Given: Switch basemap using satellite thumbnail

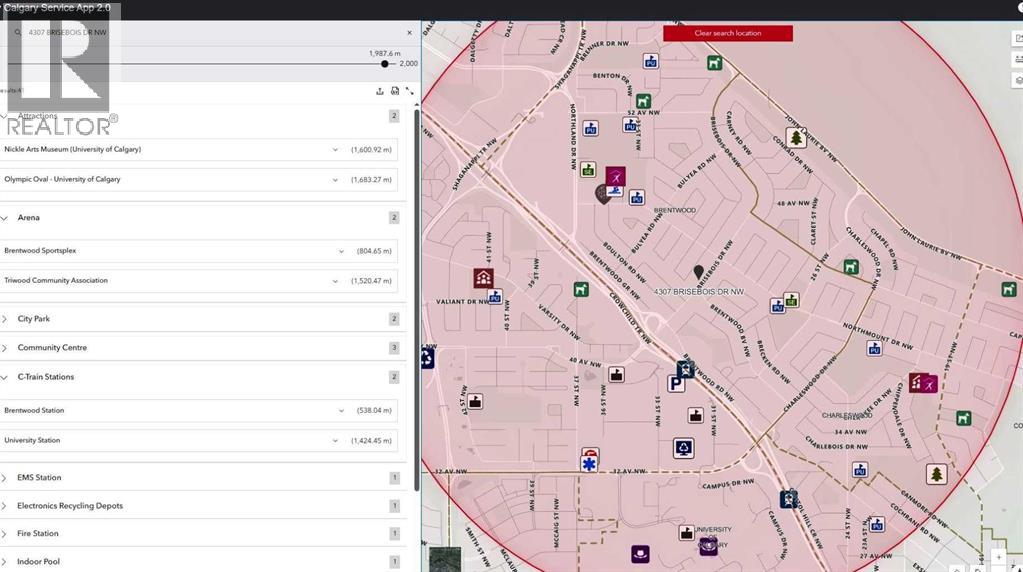Looking at the screenshot, I should pos(445,559).
